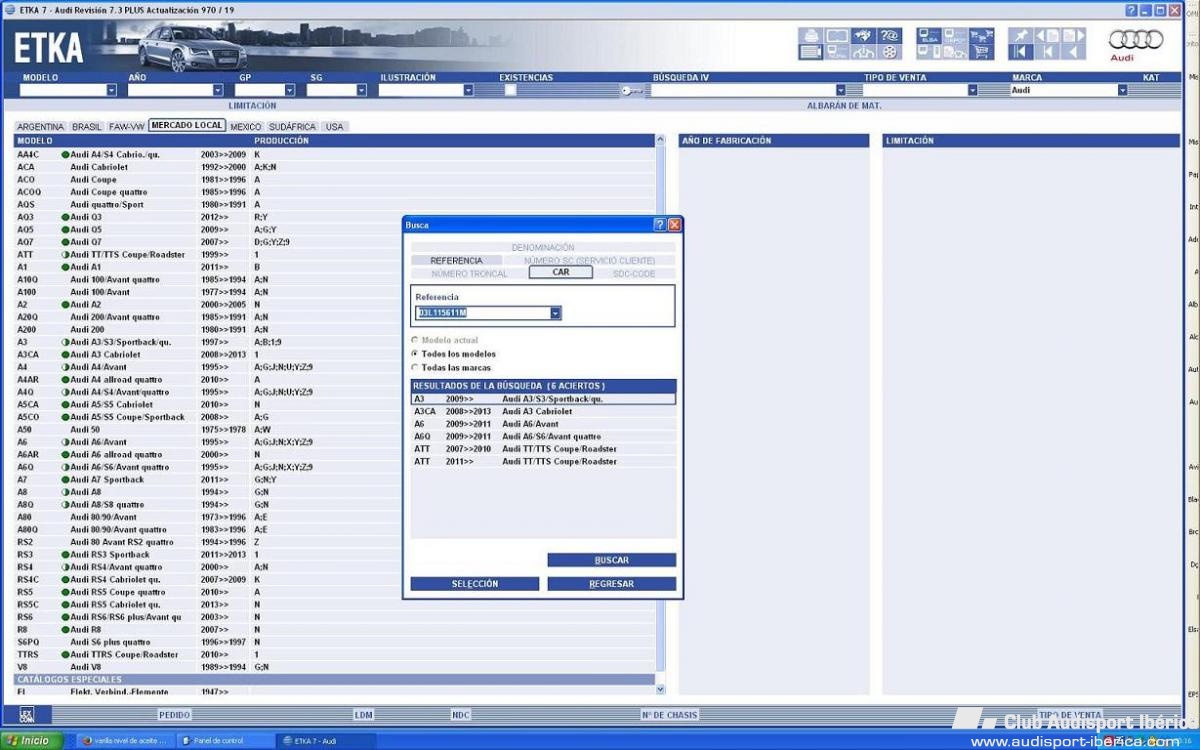This screenshot has width=1200, height=750.
Task: Open the Windows Inicio start button
Action: [x=32, y=741]
